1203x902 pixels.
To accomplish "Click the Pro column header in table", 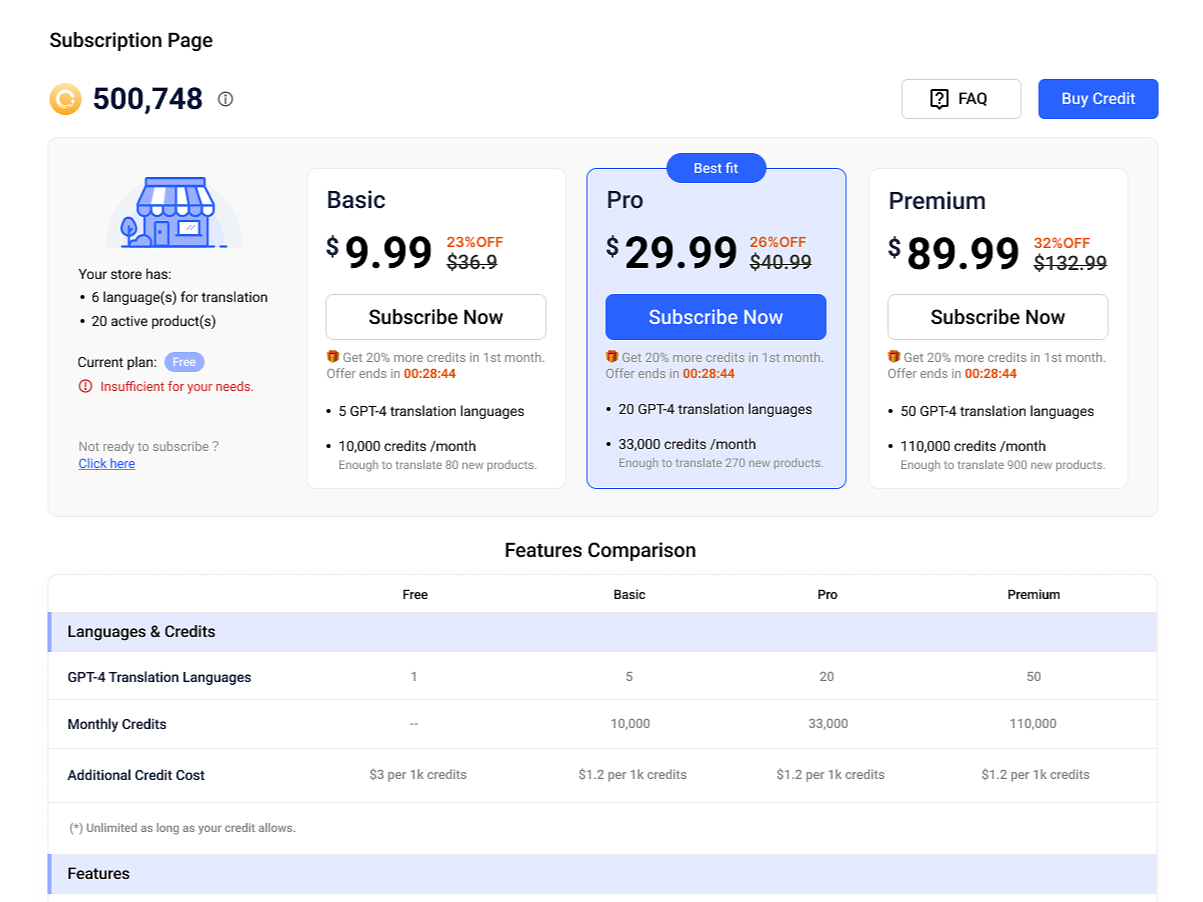I will pos(827,594).
